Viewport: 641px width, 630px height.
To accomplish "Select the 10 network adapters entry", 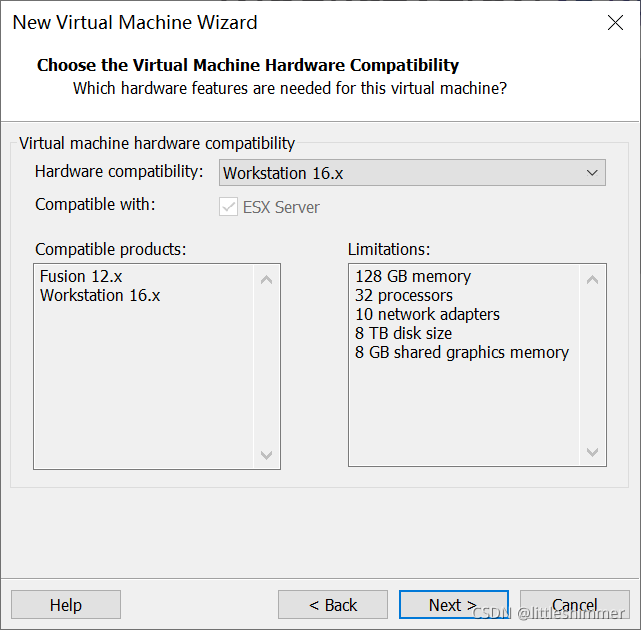I will 427,314.
